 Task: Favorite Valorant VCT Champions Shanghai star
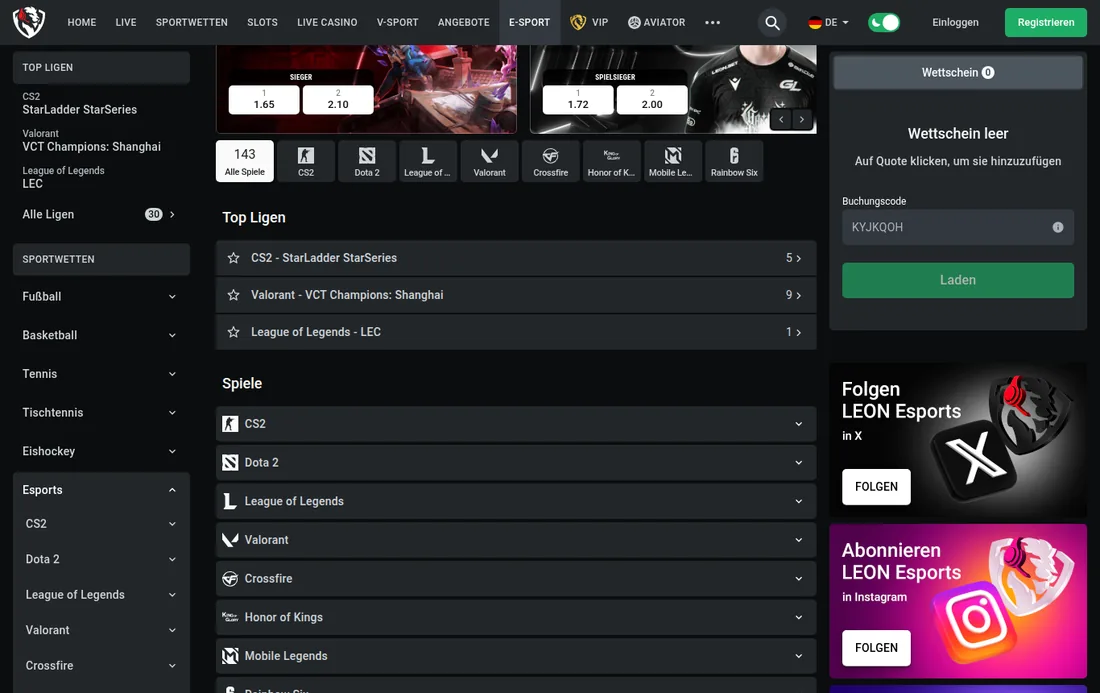(234, 295)
